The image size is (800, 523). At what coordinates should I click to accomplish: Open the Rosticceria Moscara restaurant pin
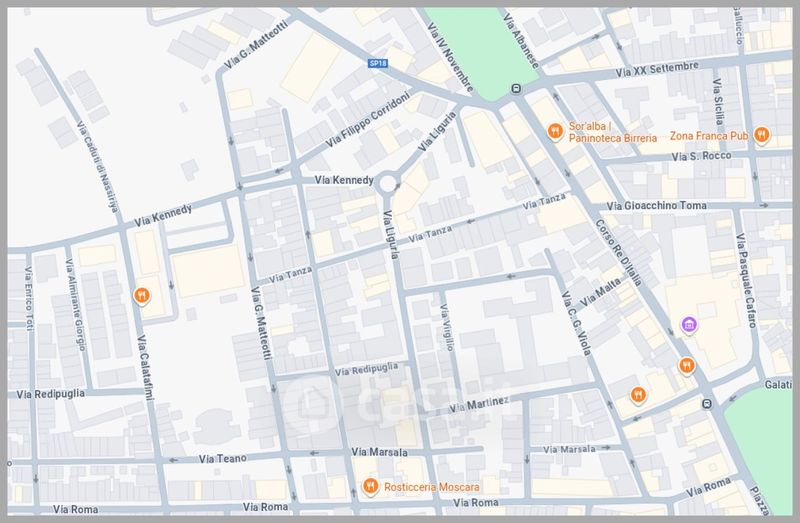(x=370, y=486)
